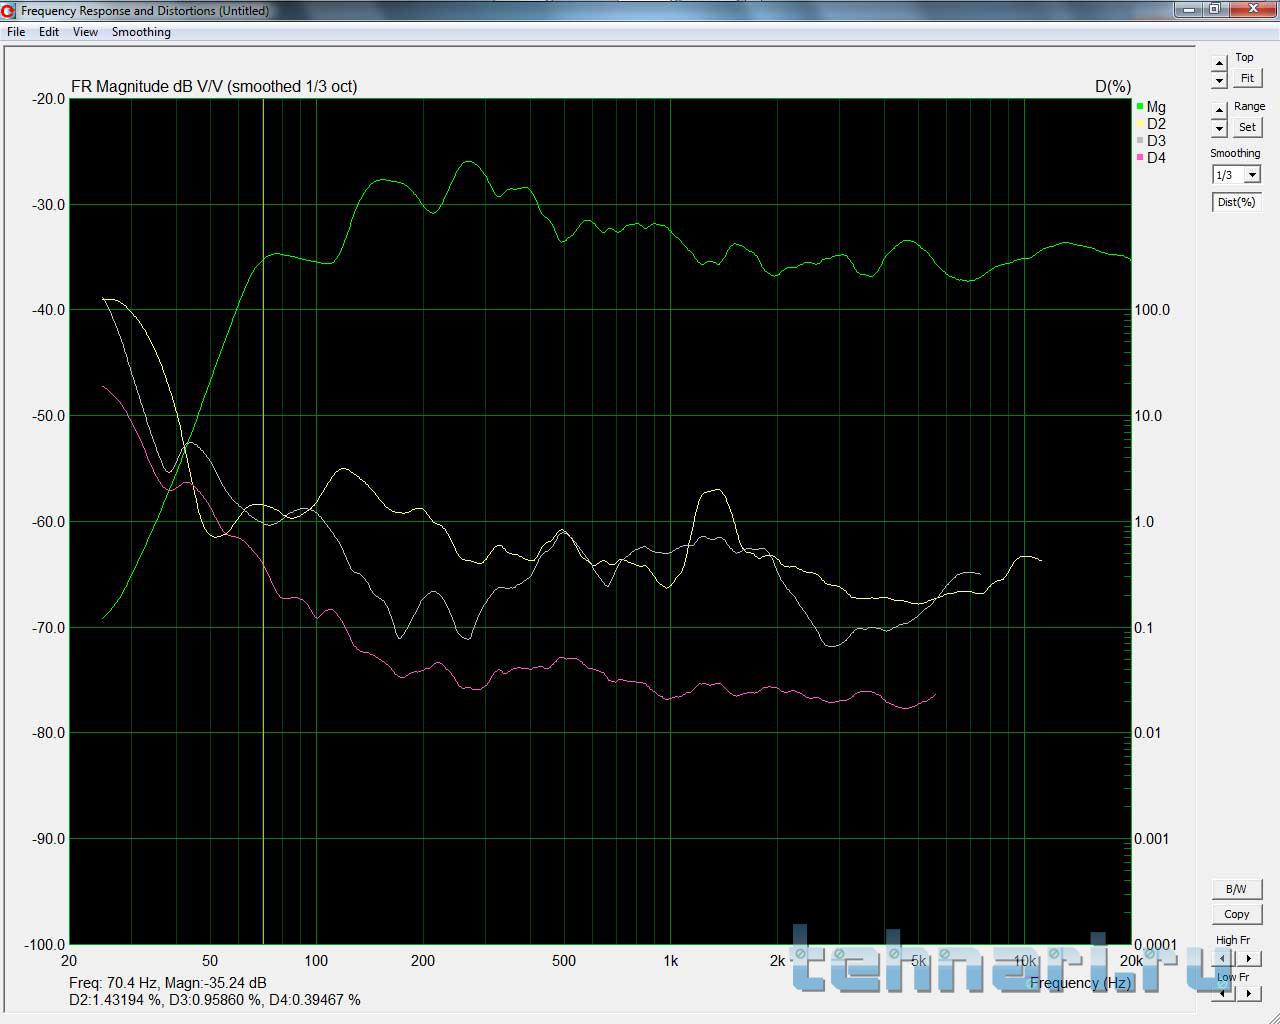Image resolution: width=1280 pixels, height=1024 pixels.
Task: Raise the Top value with up arrow
Action: pos(1219,63)
